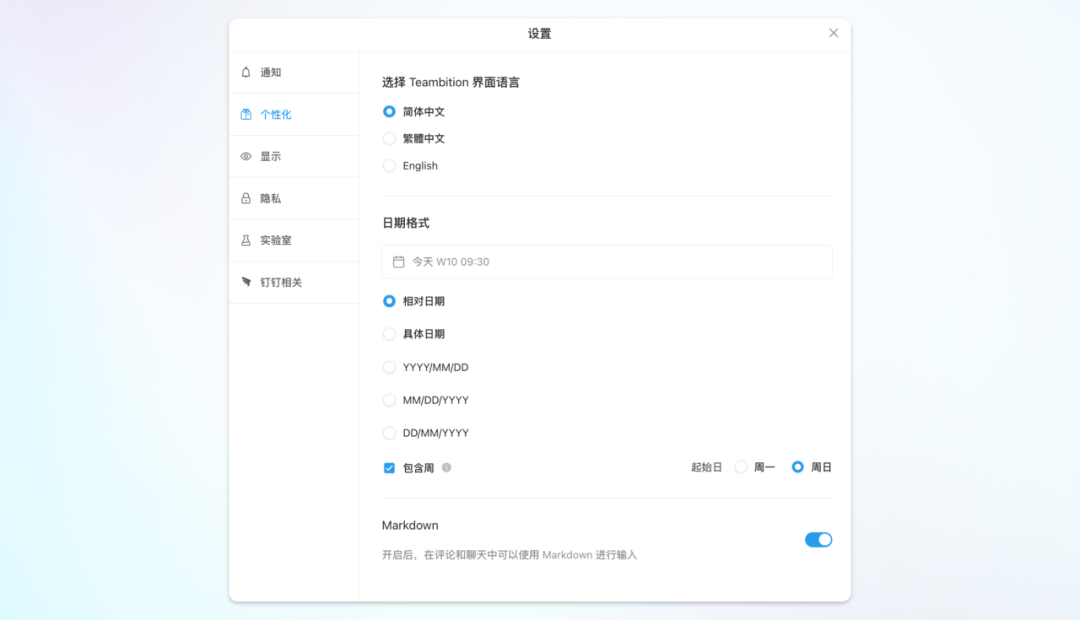Select the MM/DD/YYYY radio option

(389, 400)
